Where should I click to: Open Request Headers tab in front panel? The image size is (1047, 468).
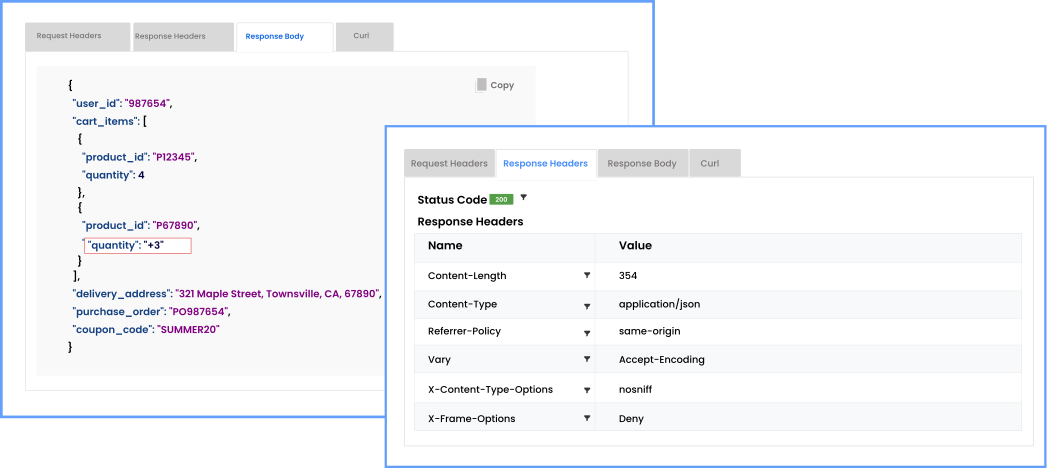449,164
